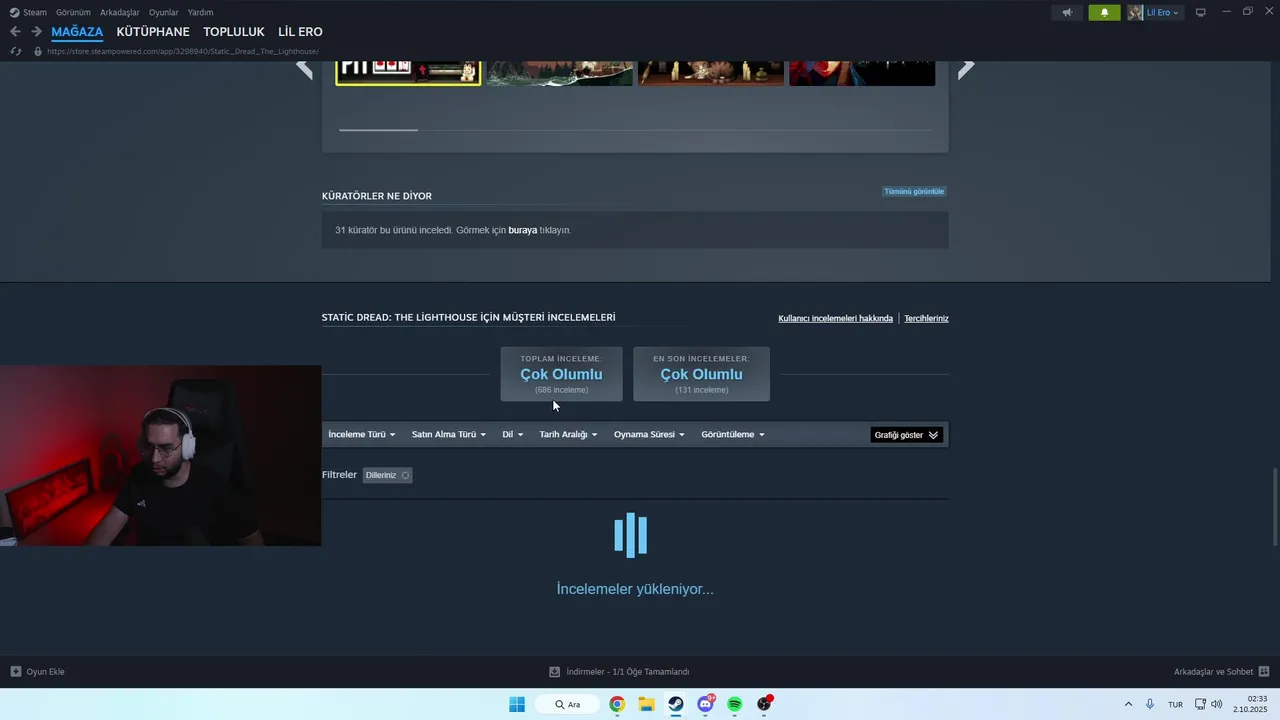Remove the Dilleriniz filter tag
The image size is (1280, 720).
tap(405, 475)
